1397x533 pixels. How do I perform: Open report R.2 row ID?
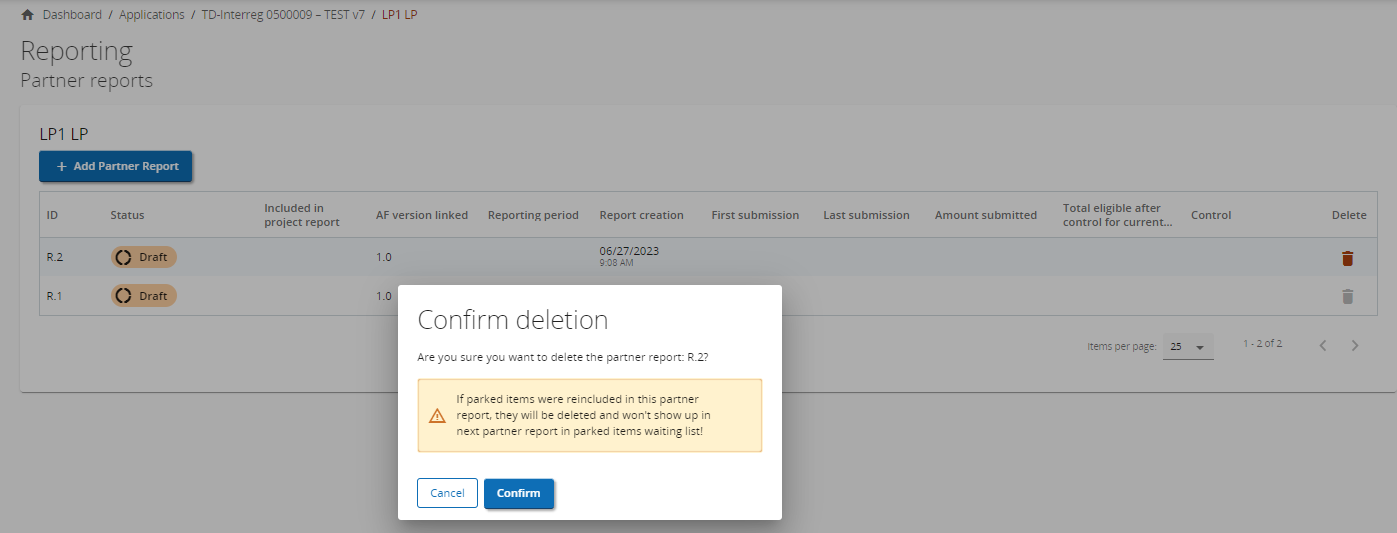pos(55,257)
